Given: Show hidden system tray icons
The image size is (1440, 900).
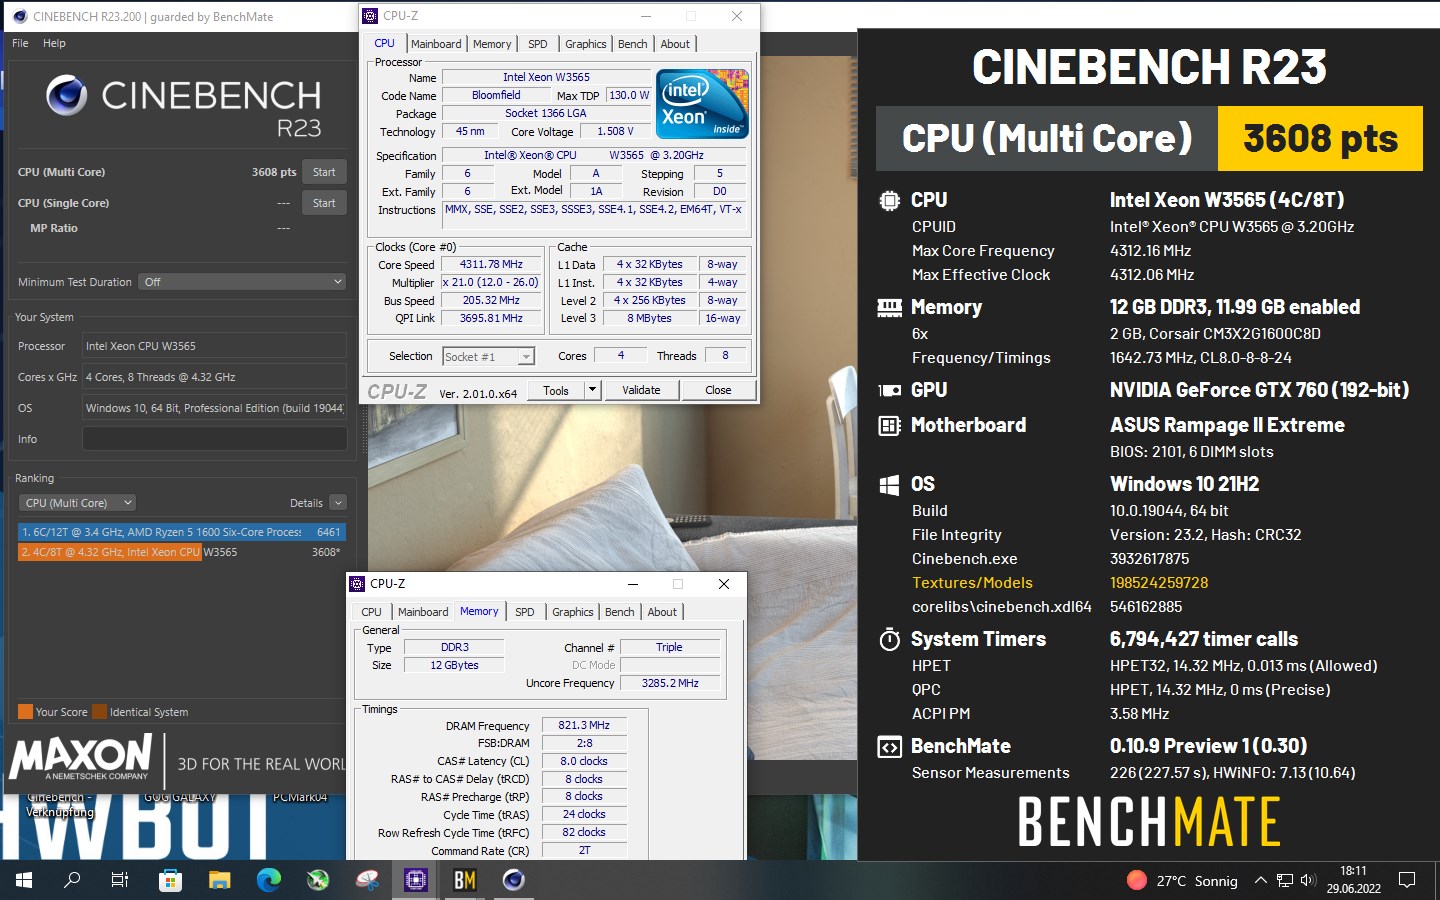Looking at the screenshot, I should pyautogui.click(x=1260, y=881).
